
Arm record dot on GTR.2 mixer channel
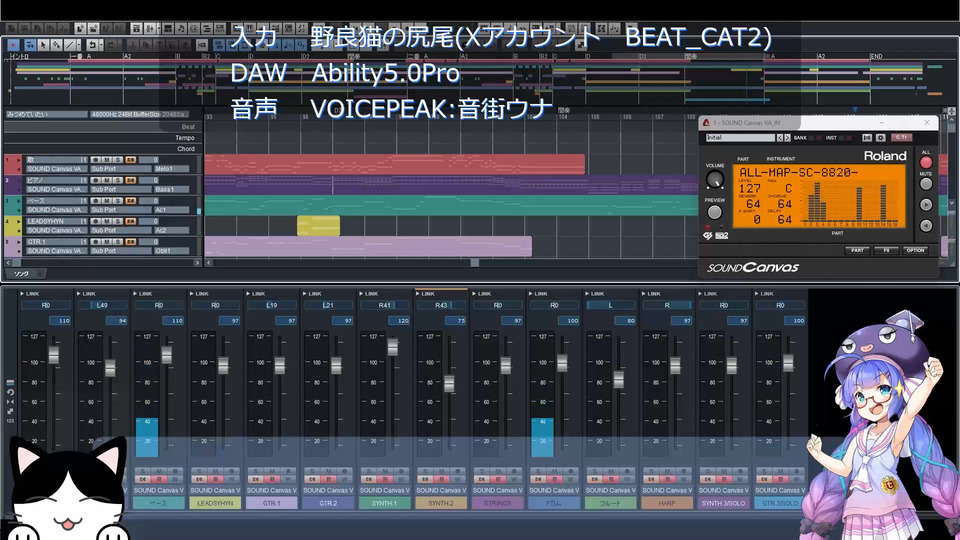(345, 471)
